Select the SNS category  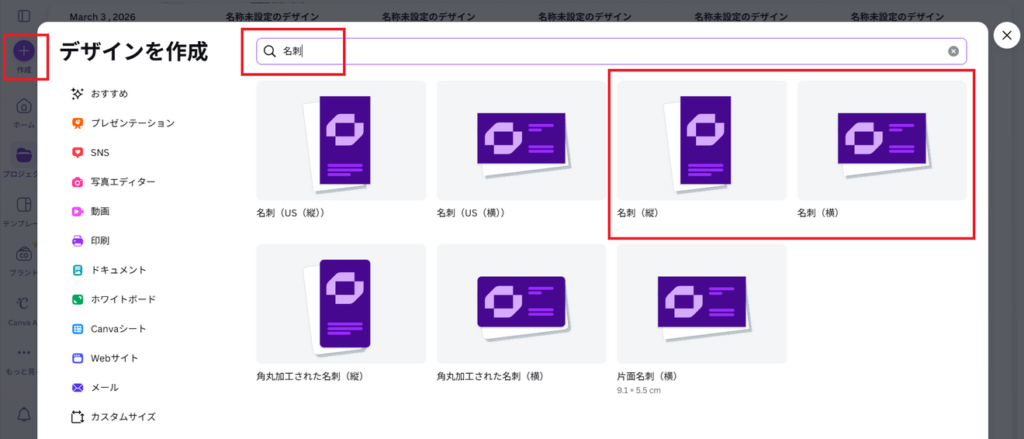click(90, 152)
